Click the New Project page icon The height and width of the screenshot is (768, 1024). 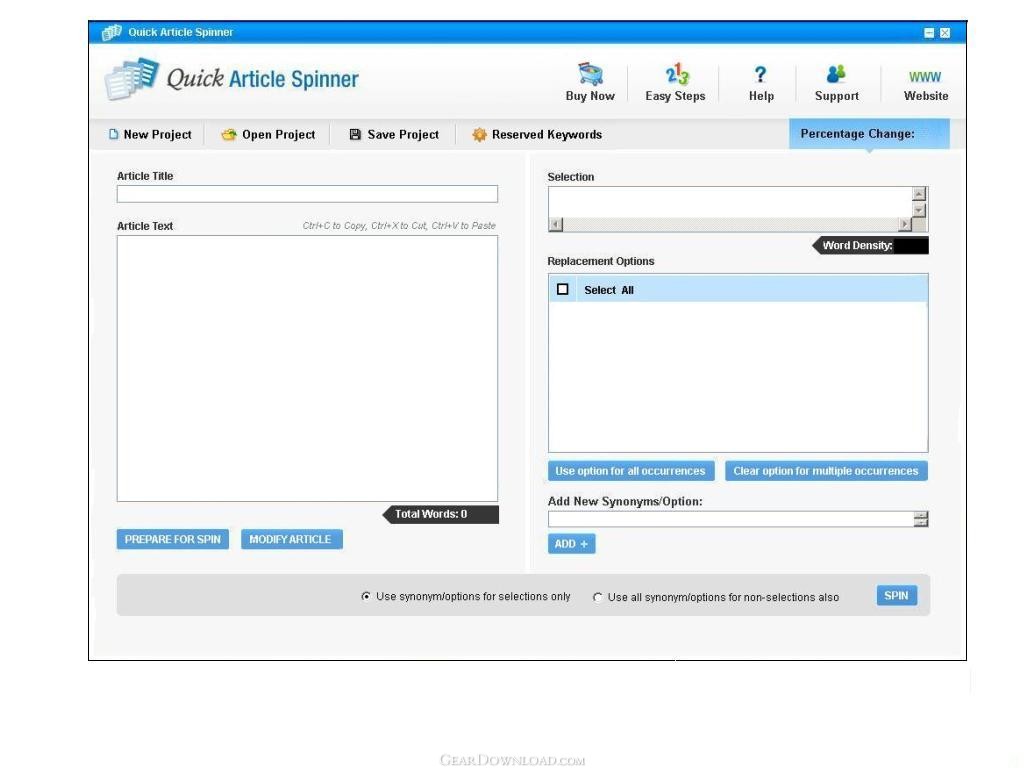coord(114,134)
